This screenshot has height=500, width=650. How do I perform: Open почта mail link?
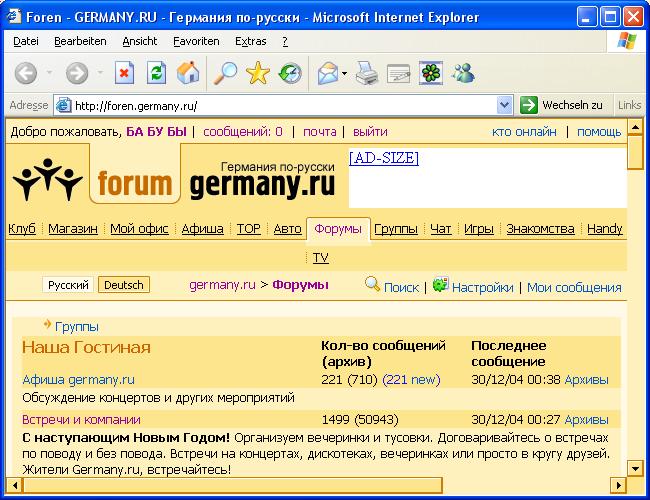(320, 131)
